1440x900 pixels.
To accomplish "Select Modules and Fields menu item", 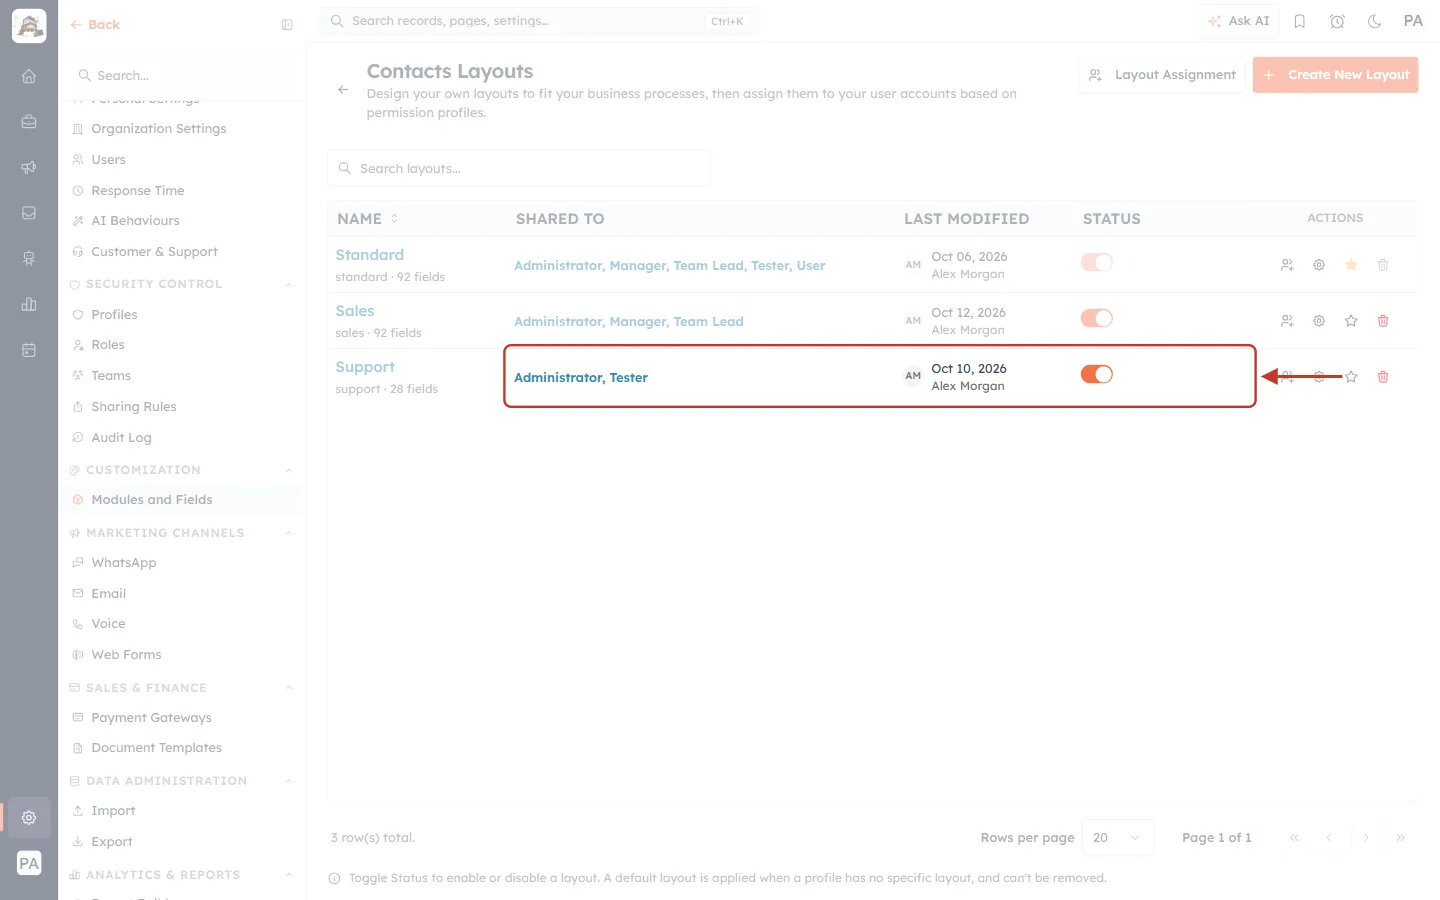I will (x=181, y=500).
